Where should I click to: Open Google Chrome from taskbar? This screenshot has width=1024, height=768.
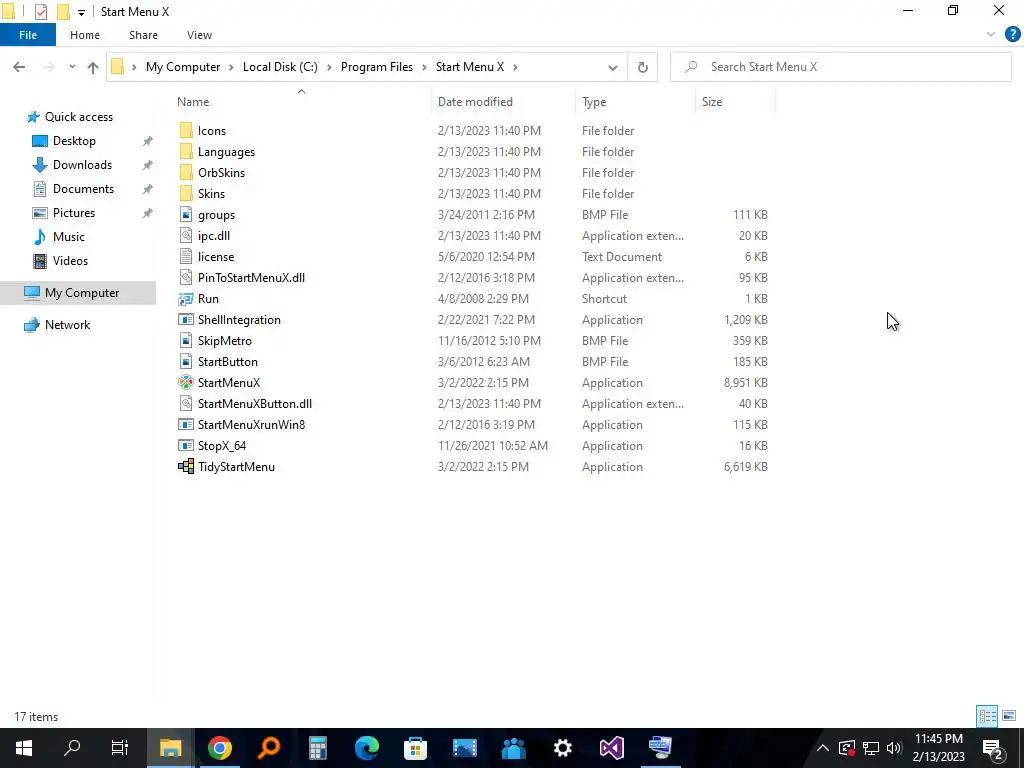pos(220,748)
